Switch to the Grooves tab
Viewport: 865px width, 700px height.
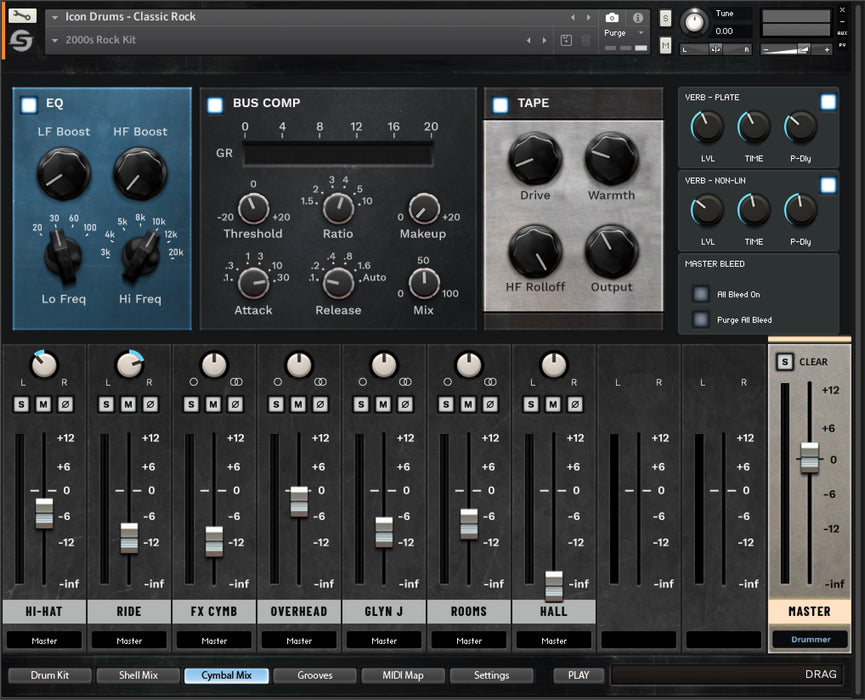click(314, 675)
